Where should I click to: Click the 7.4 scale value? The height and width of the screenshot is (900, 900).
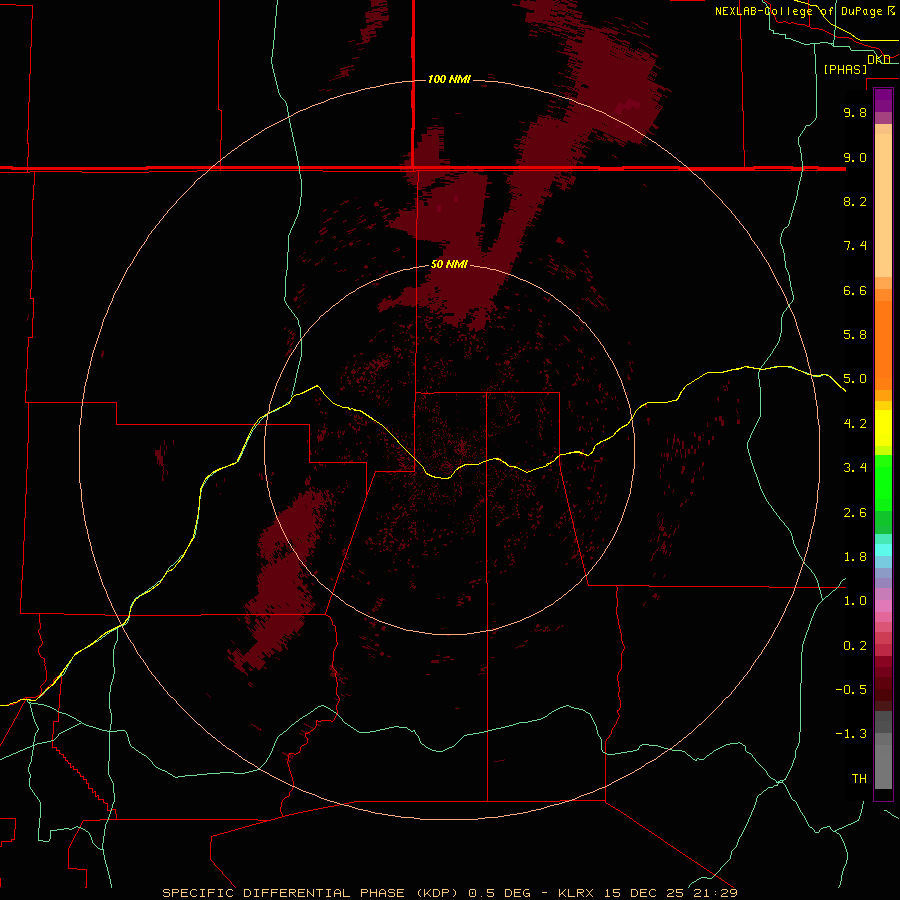(855, 246)
